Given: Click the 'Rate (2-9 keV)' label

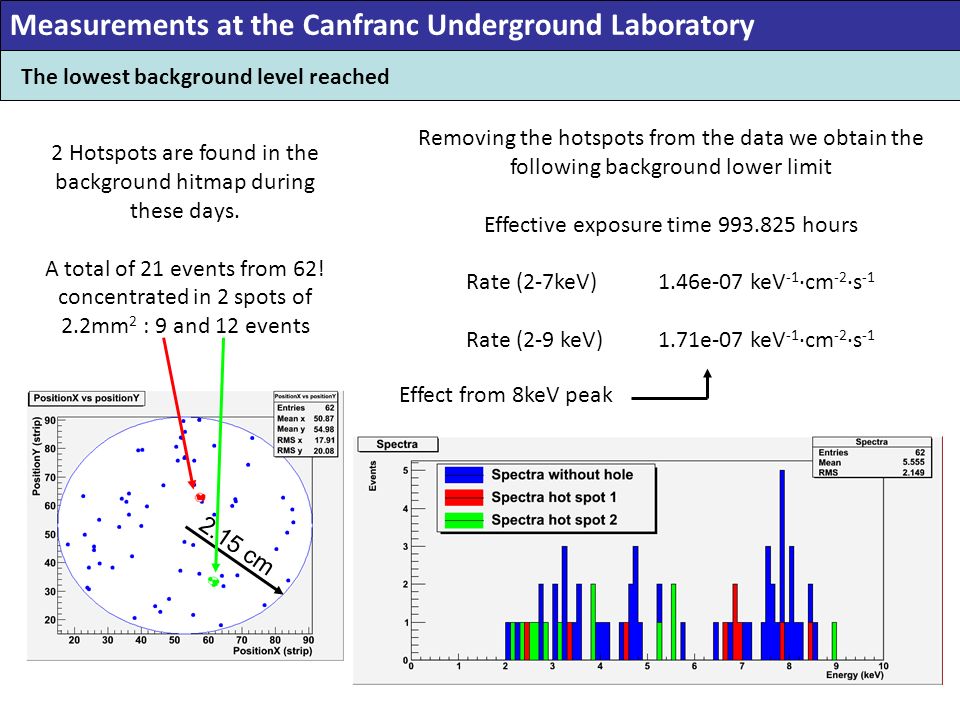Looking at the screenshot, I should click(534, 339).
